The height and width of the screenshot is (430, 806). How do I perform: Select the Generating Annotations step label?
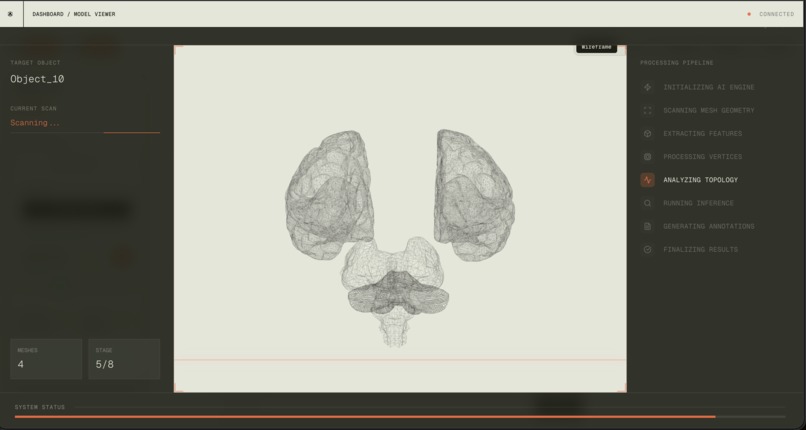click(709, 227)
